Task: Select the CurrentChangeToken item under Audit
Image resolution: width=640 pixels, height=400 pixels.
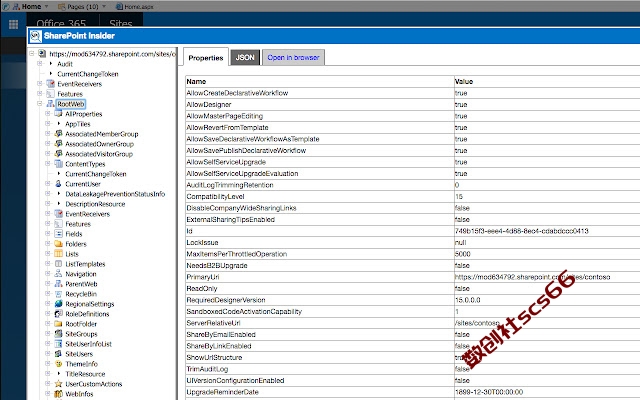Action: [x=88, y=74]
